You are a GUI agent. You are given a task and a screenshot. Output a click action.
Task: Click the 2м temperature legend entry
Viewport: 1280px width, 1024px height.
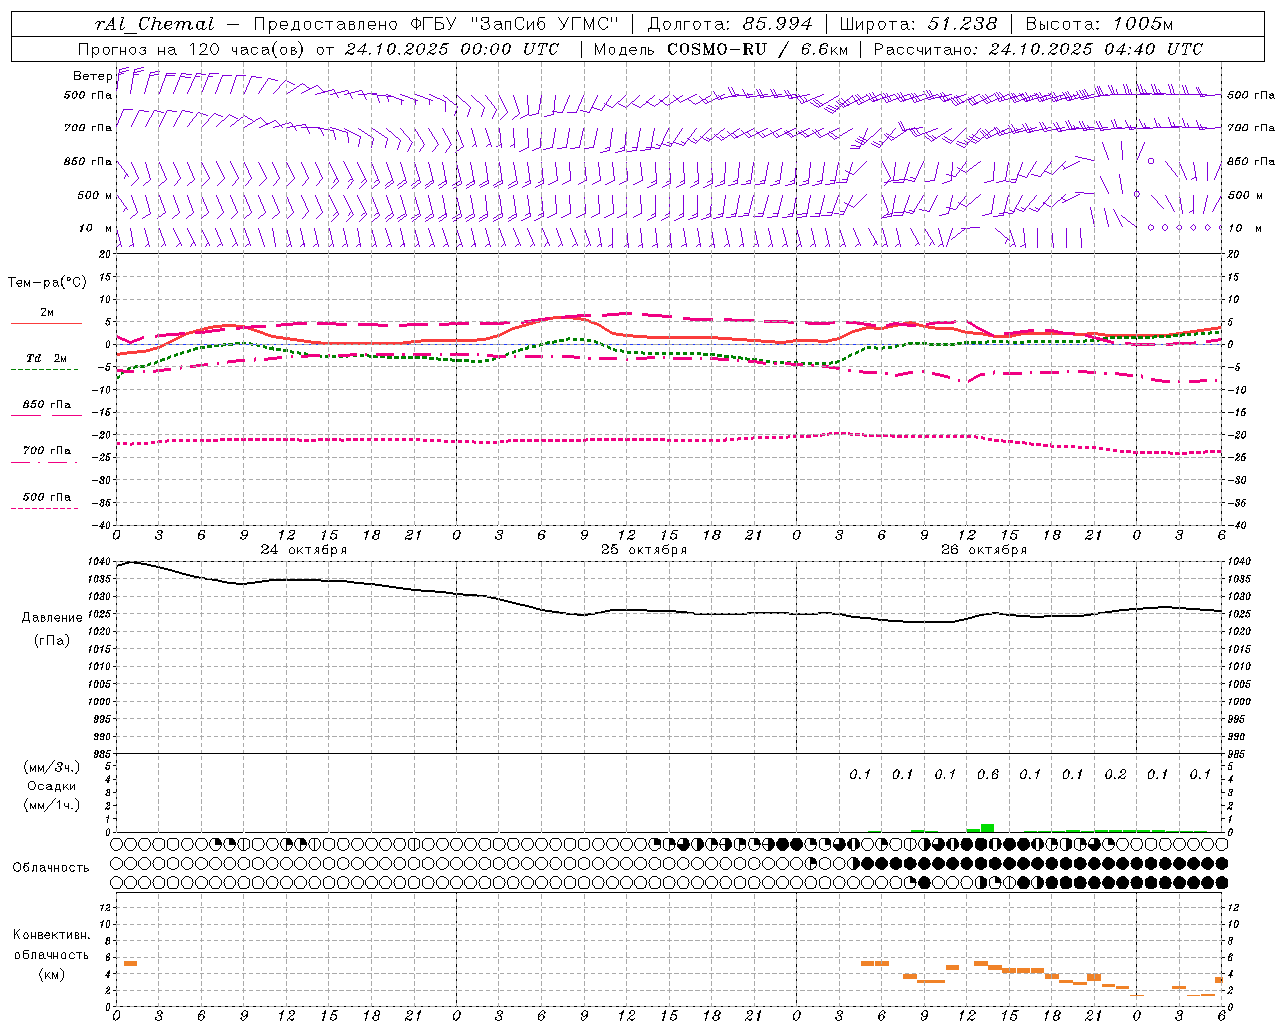tap(47, 313)
